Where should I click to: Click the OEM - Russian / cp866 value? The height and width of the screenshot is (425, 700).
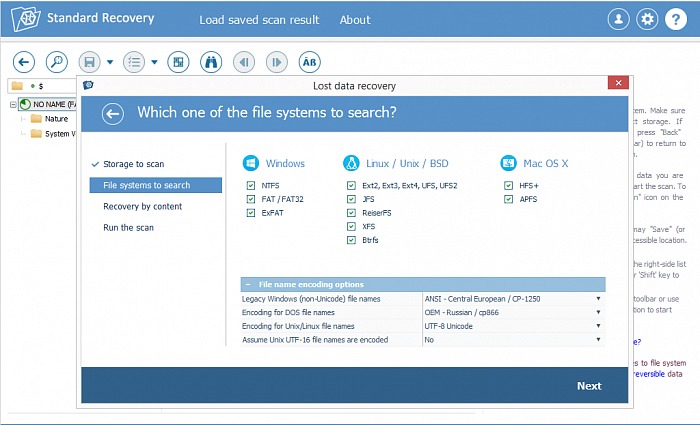(x=462, y=312)
